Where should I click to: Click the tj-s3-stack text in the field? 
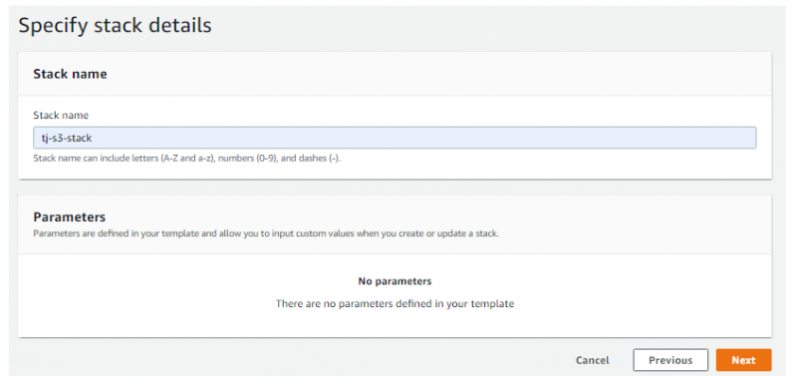67,138
